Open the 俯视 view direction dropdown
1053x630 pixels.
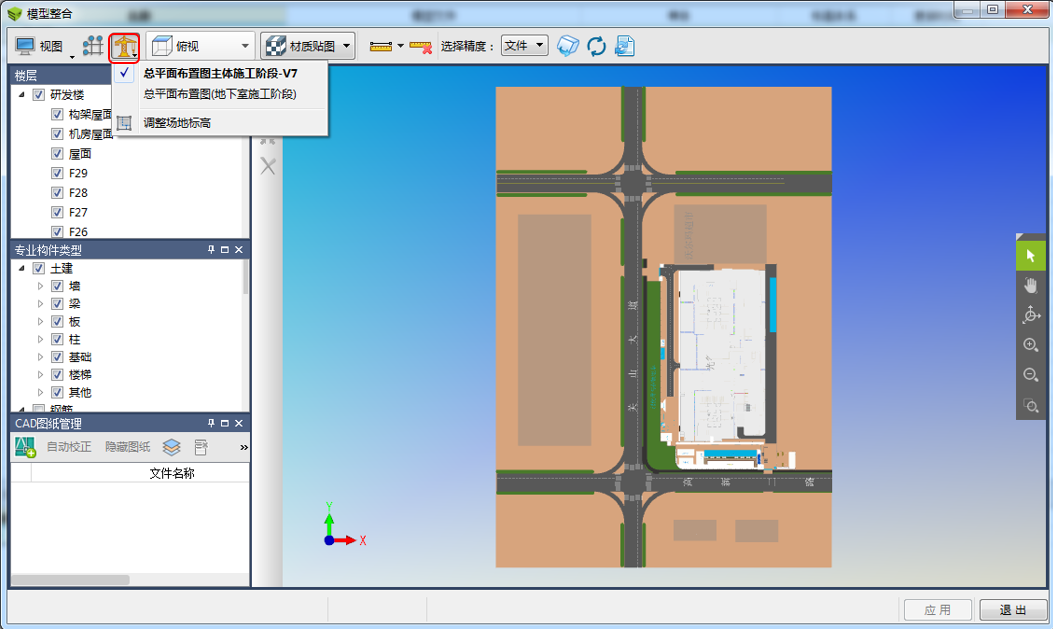pos(245,46)
